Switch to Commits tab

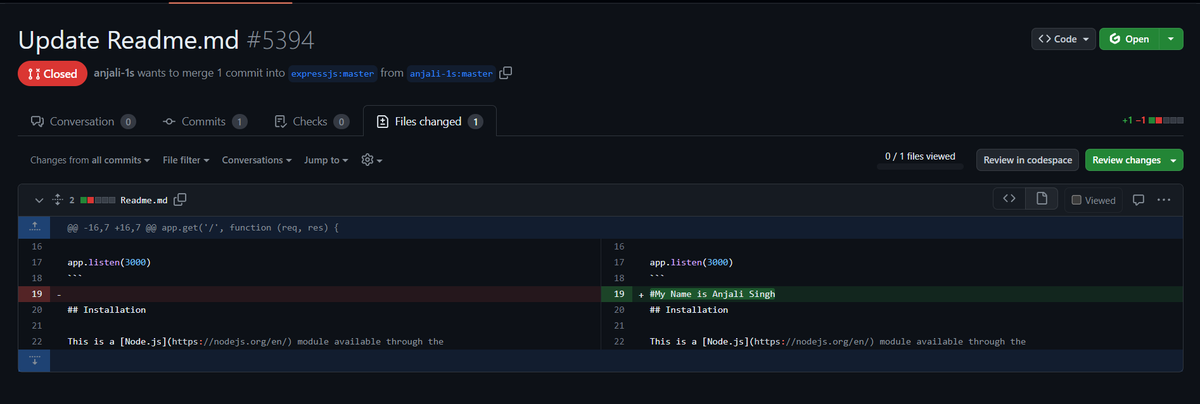(x=205, y=122)
